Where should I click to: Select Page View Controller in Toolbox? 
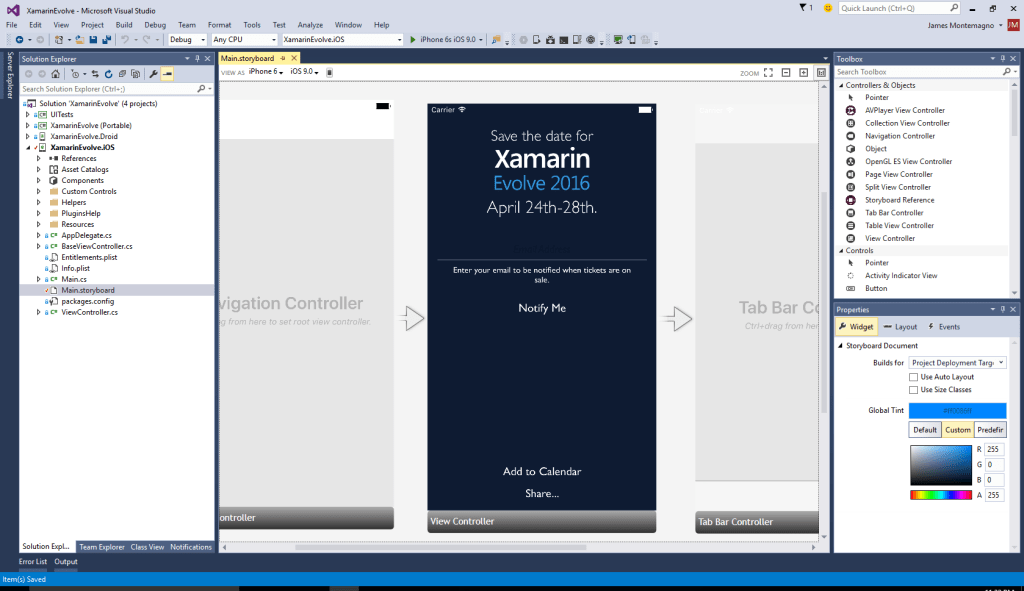[899, 174]
